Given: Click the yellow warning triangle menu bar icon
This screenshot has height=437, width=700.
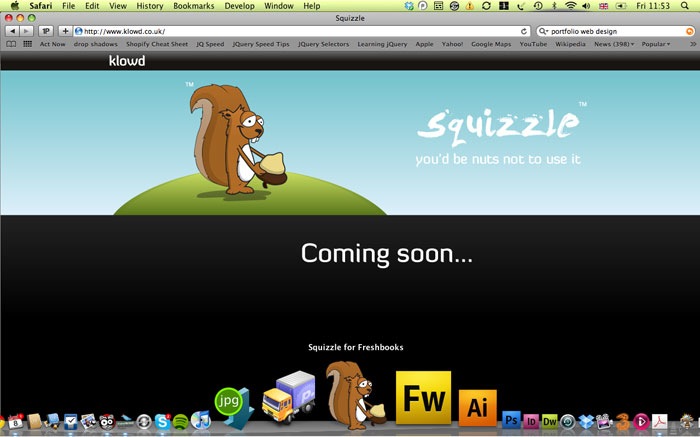Looking at the screenshot, I should [470, 6].
